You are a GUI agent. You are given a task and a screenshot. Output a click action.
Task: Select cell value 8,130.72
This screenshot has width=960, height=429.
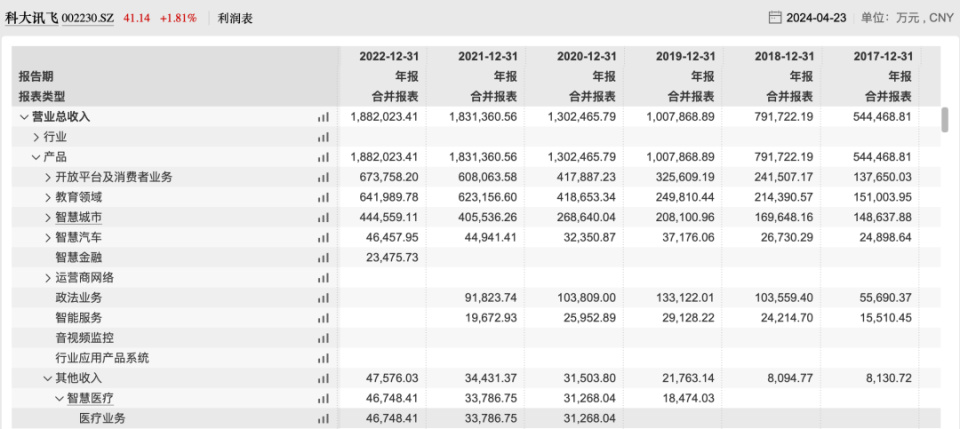click(890, 378)
